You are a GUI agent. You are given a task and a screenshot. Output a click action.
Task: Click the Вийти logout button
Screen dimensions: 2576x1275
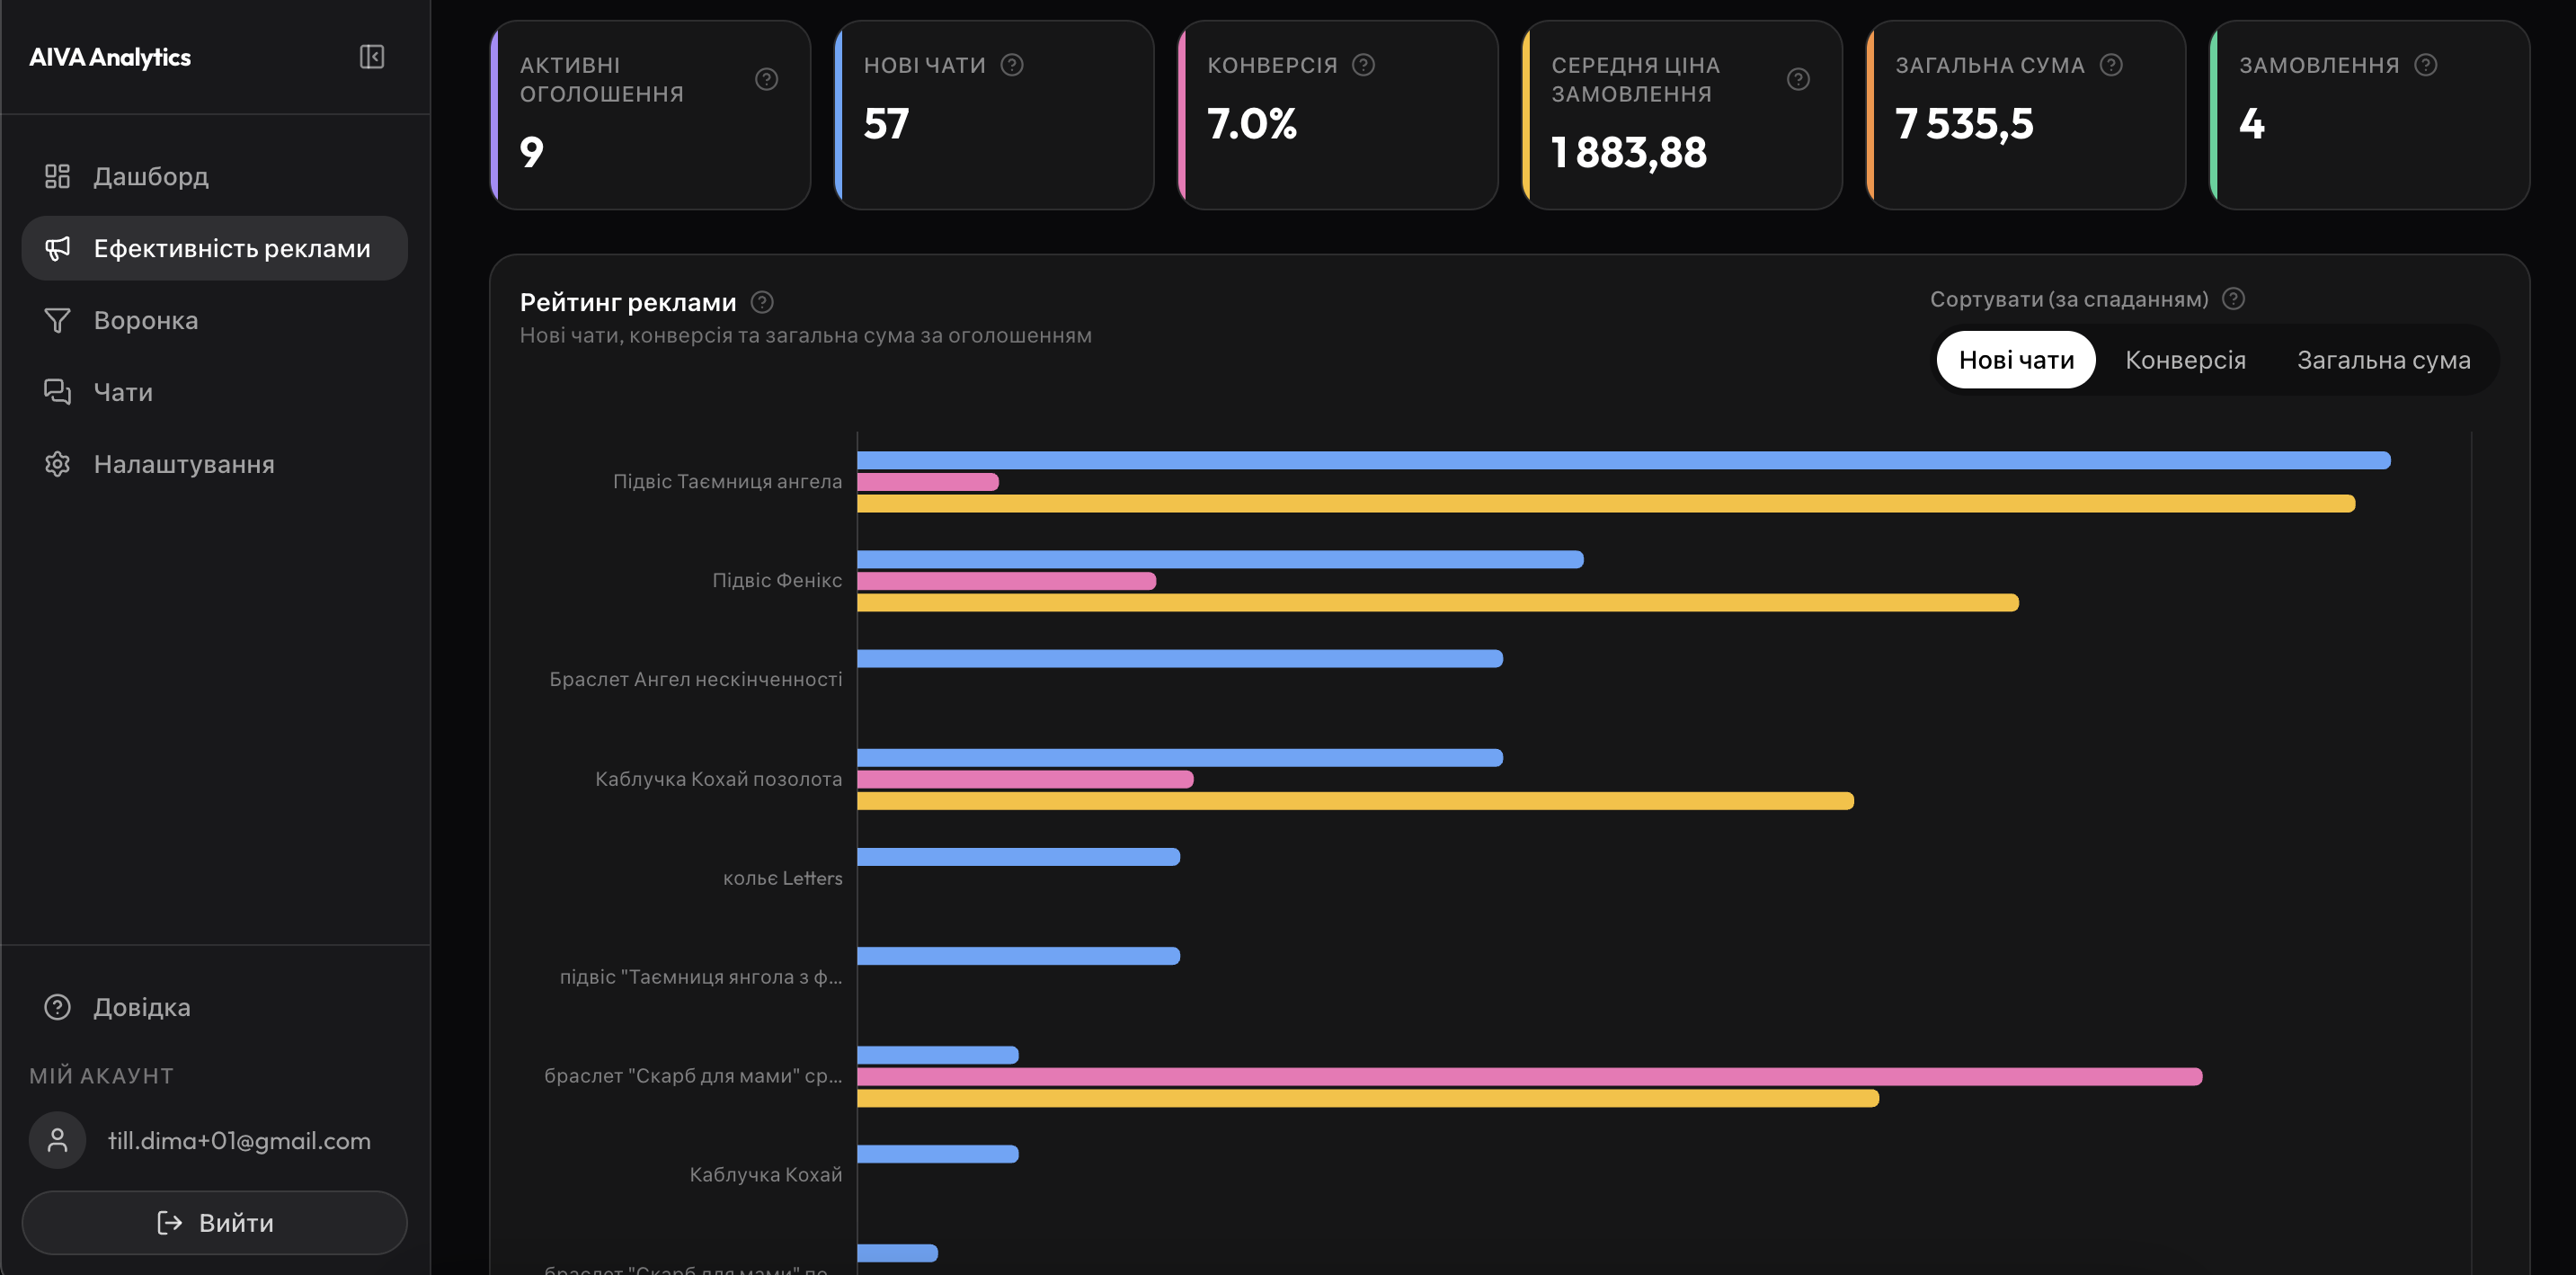point(215,1223)
